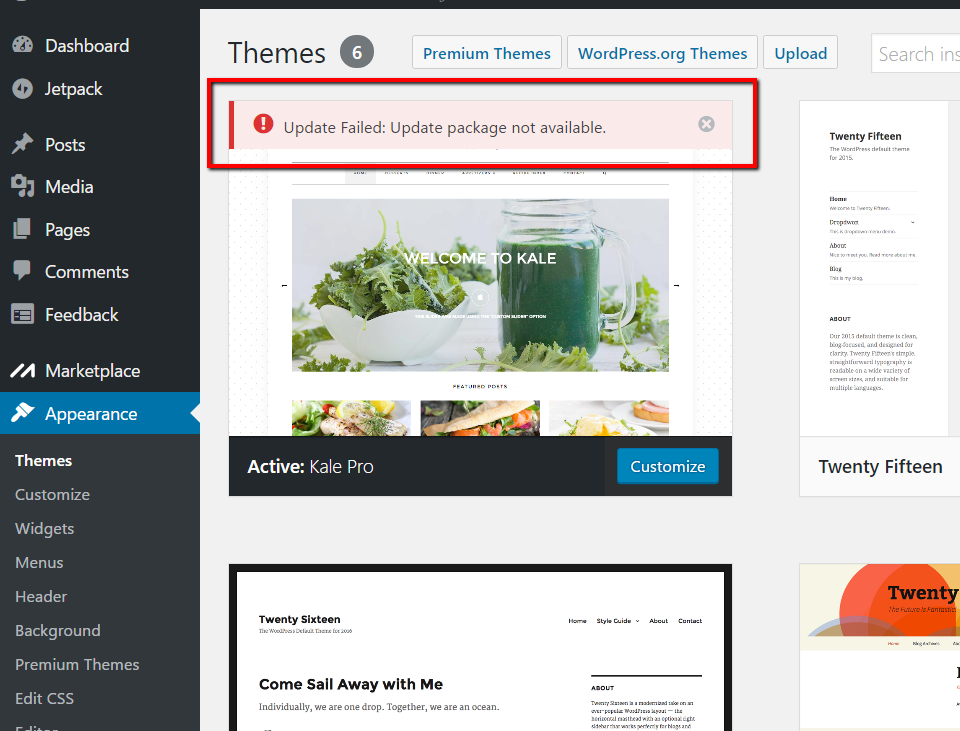
Task: Dismiss the Update Failed notice
Action: [x=706, y=124]
